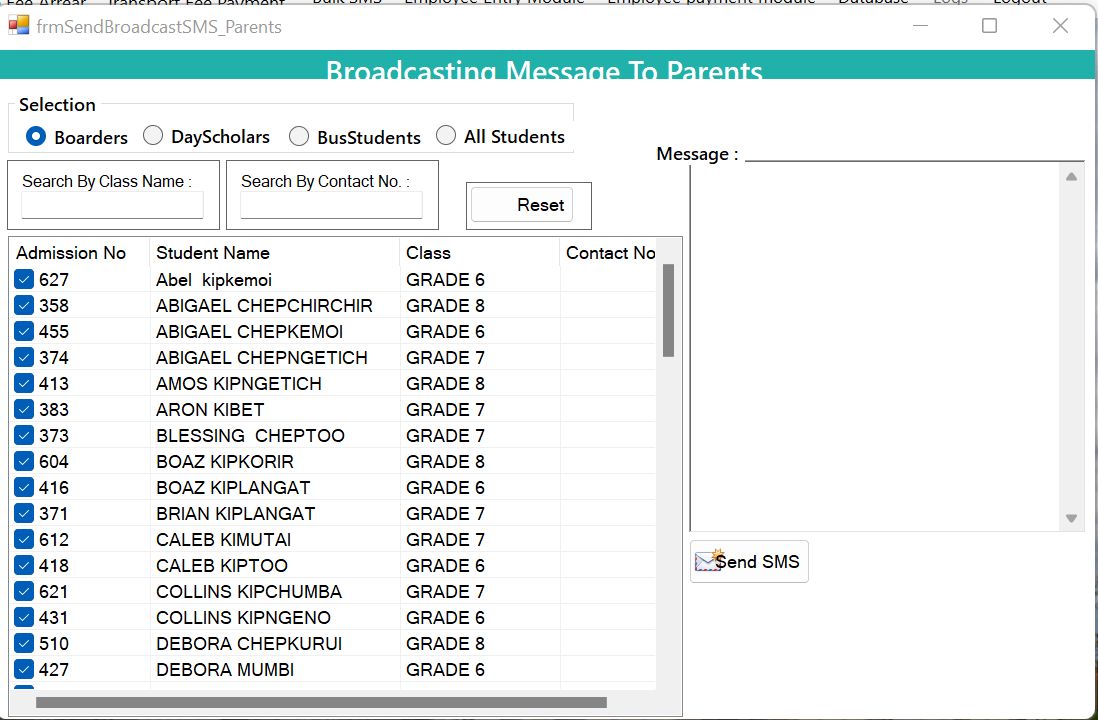Screen dimensions: 1098x720
Task: Select the Boarders radio button
Action: tap(36, 136)
